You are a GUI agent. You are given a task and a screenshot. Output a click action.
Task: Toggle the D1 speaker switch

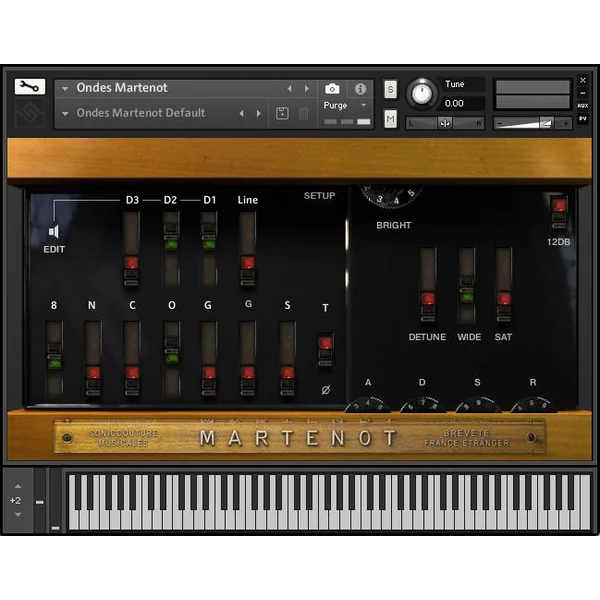click(x=209, y=249)
